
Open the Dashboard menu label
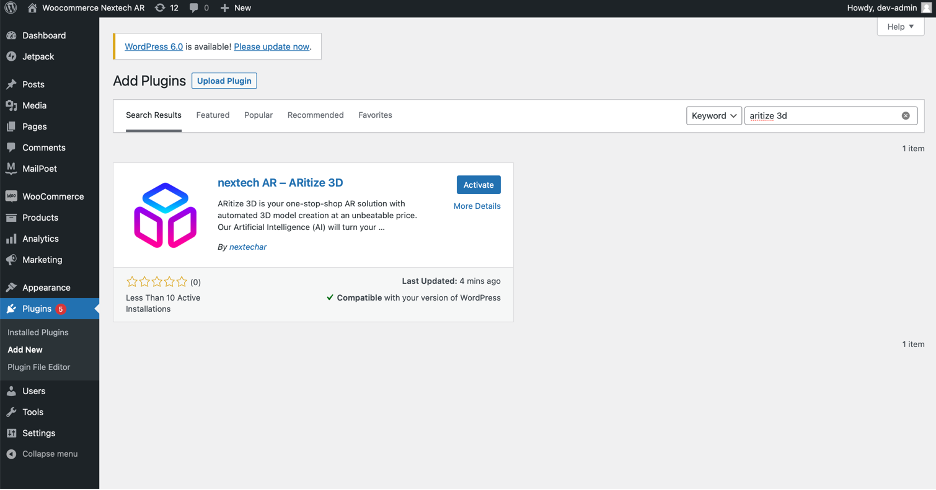point(44,35)
